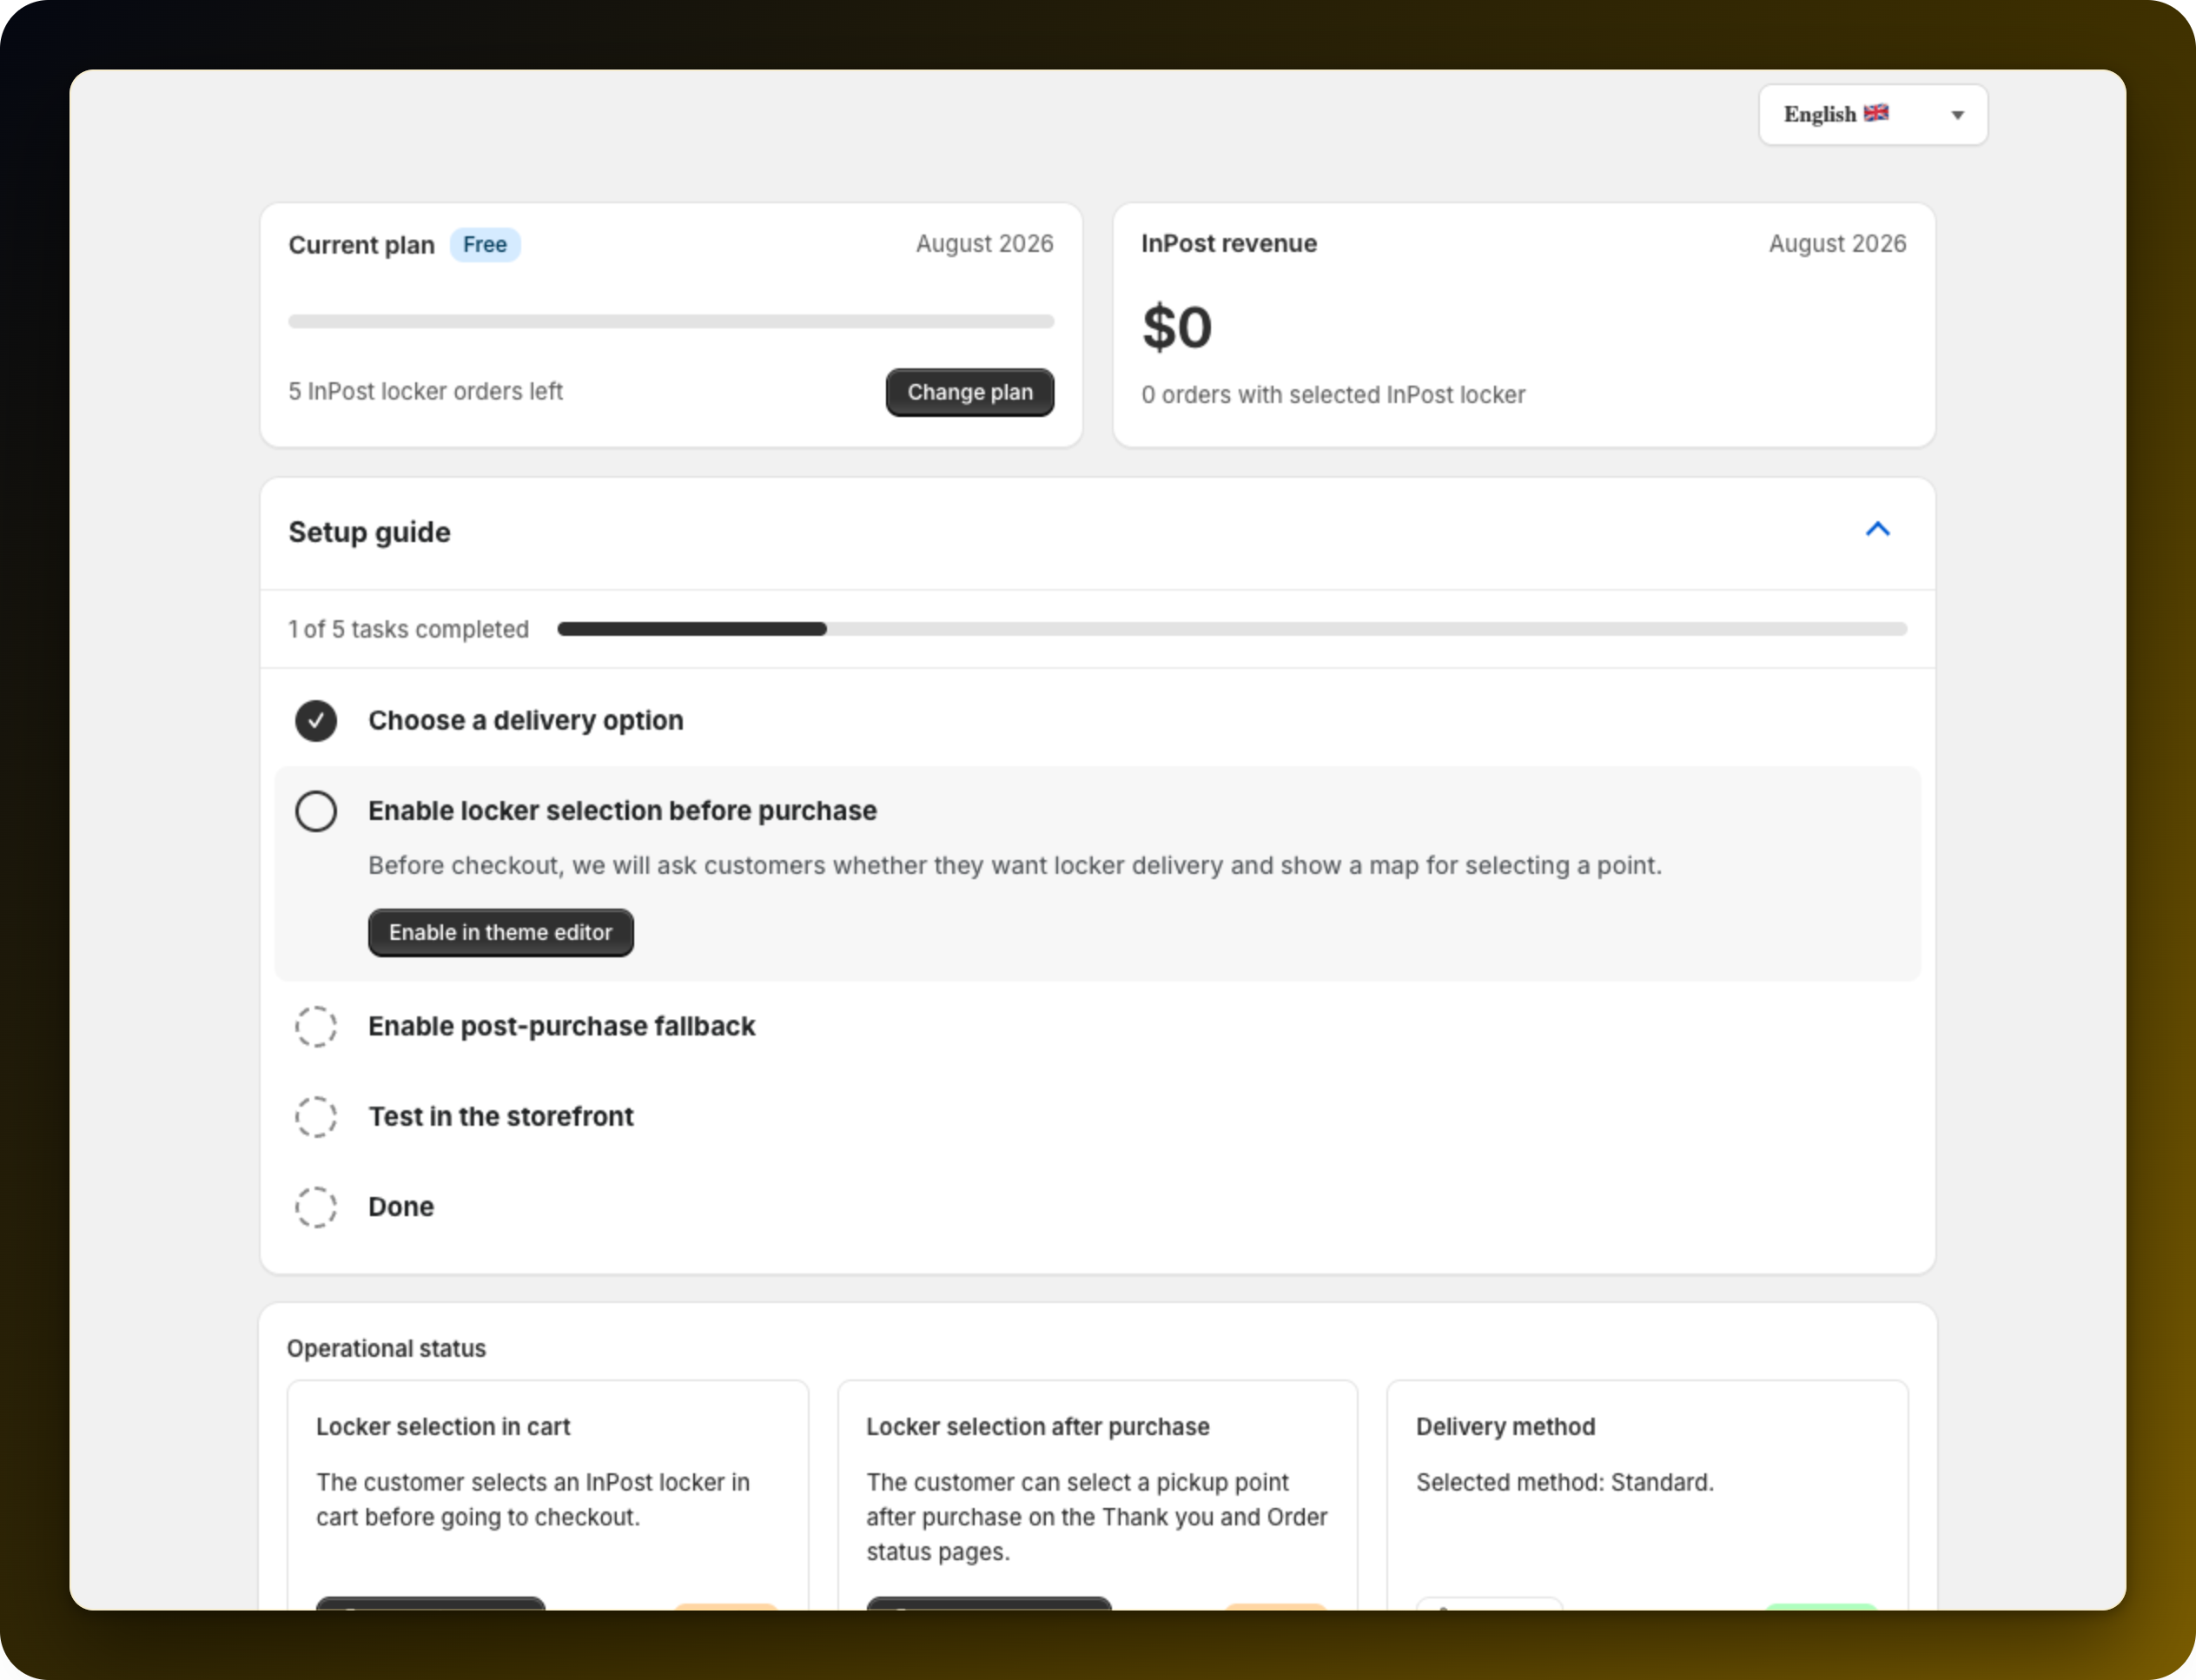Click '0 orders with selected InPost locker'
The image size is (2196, 1680).
tap(1333, 395)
